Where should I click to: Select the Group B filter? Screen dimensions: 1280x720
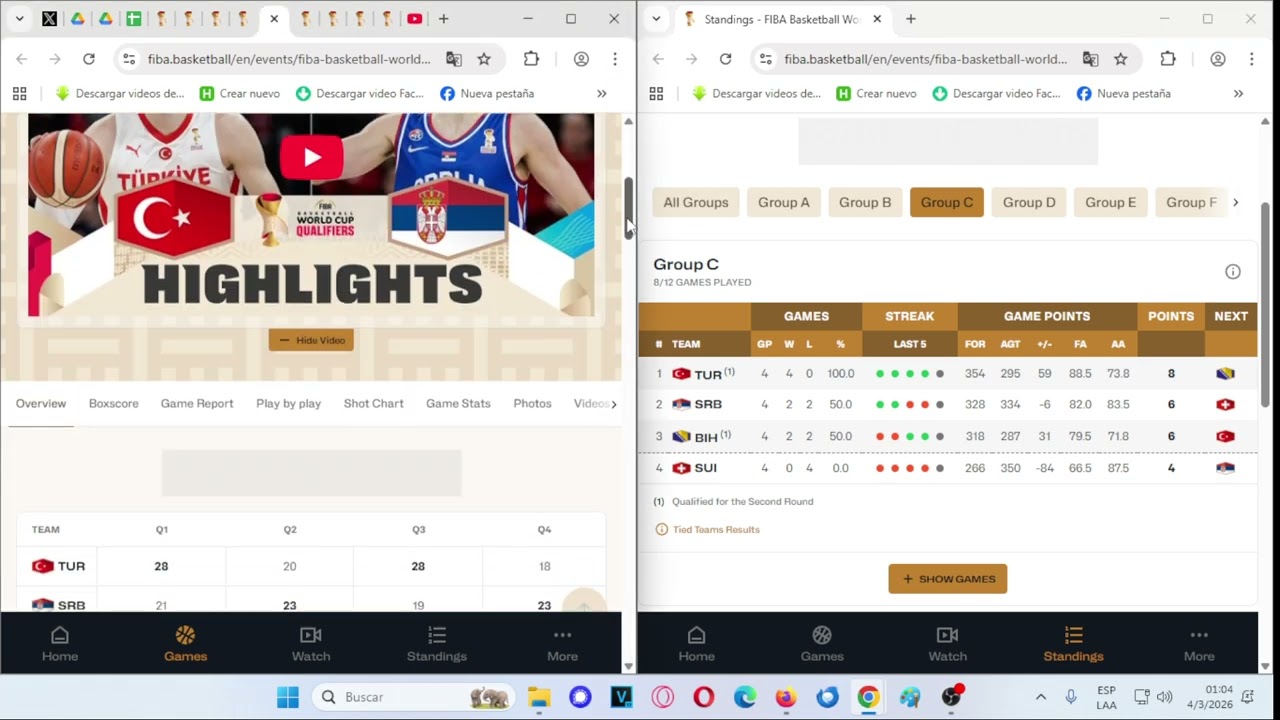pyautogui.click(x=865, y=202)
